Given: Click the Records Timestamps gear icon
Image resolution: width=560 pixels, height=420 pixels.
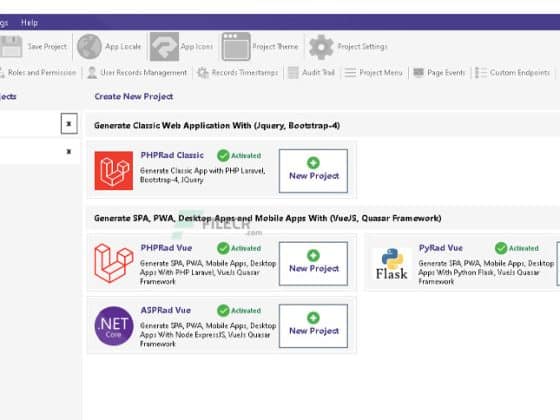Looking at the screenshot, I should pos(203,73).
